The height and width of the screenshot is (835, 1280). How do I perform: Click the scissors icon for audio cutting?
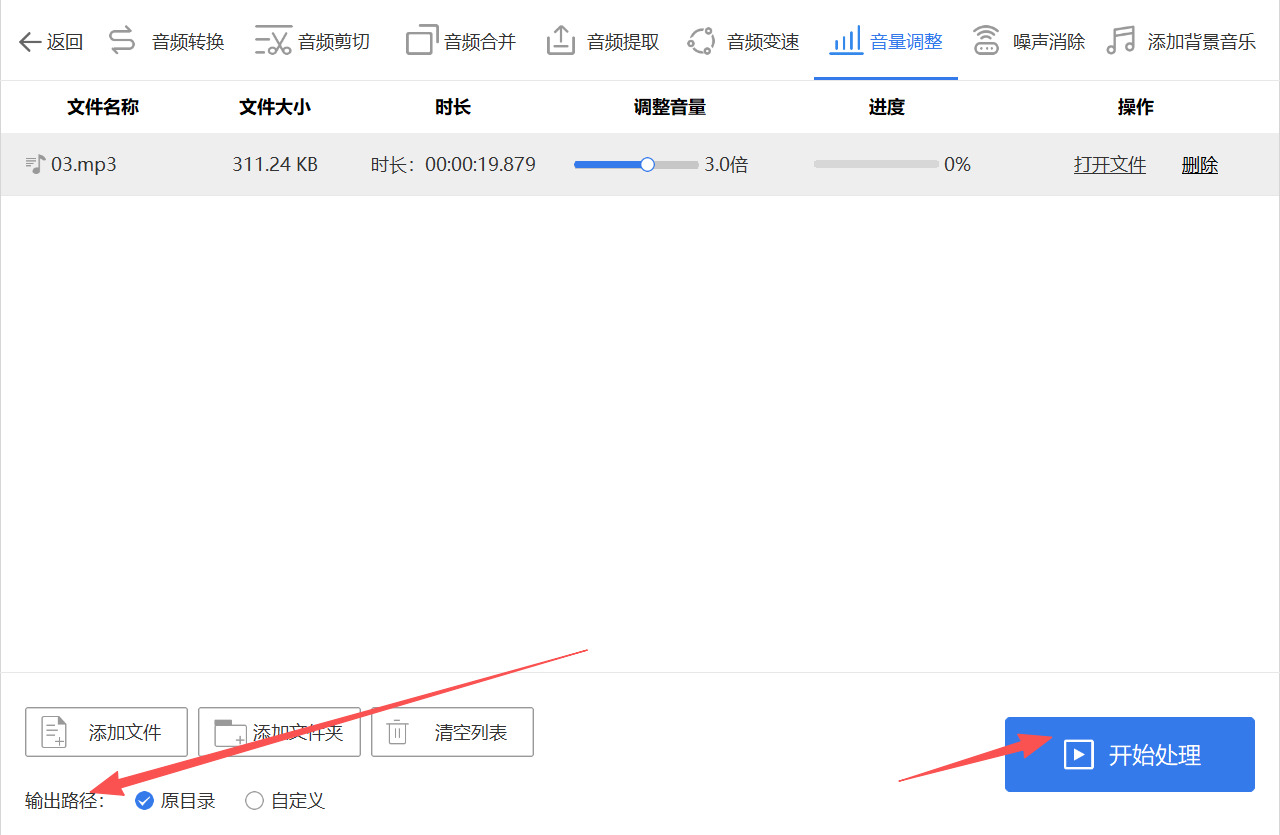[x=272, y=41]
